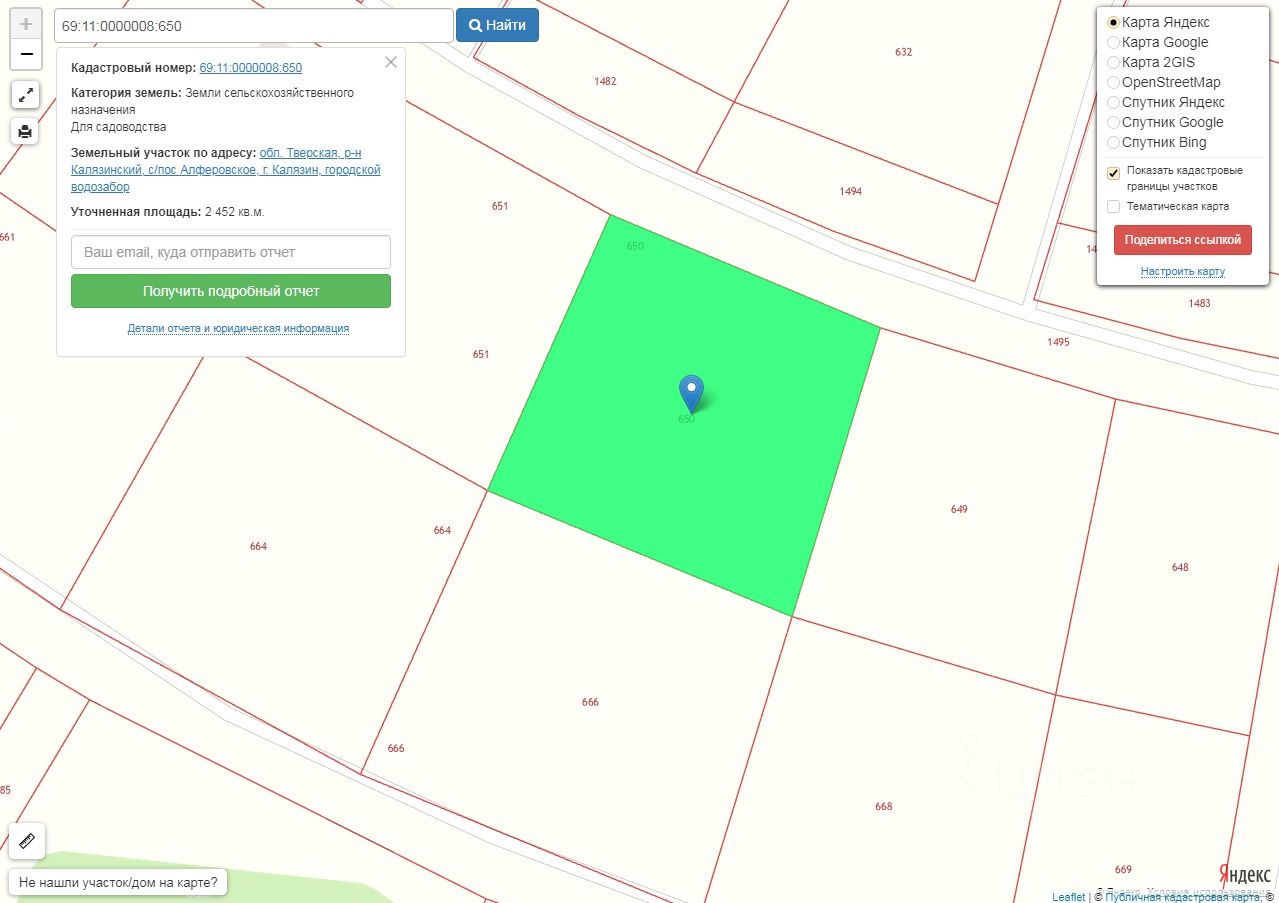Select Спутник Bing radio option

1113,142
